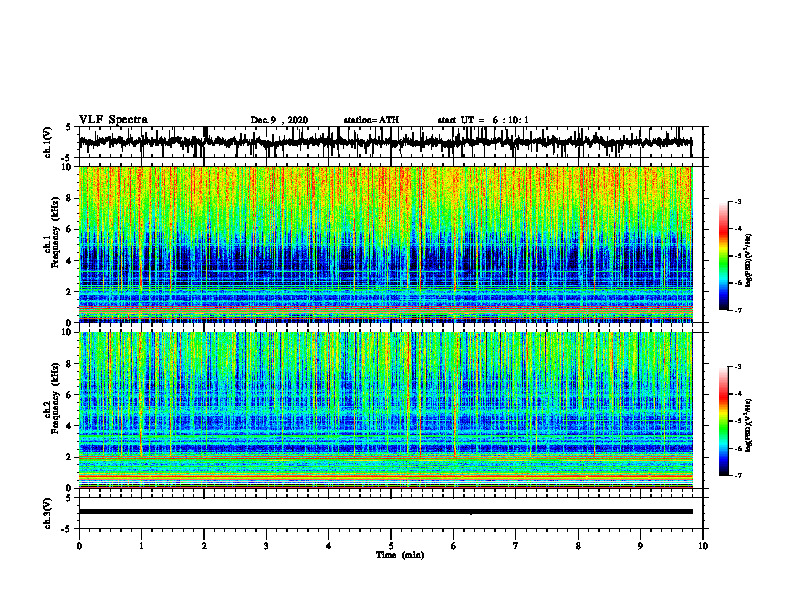Image resolution: width=792 pixels, height=612 pixels.
Task: Click the 2 kHz tick on ch.2 frequency axis
Action: pos(70,457)
